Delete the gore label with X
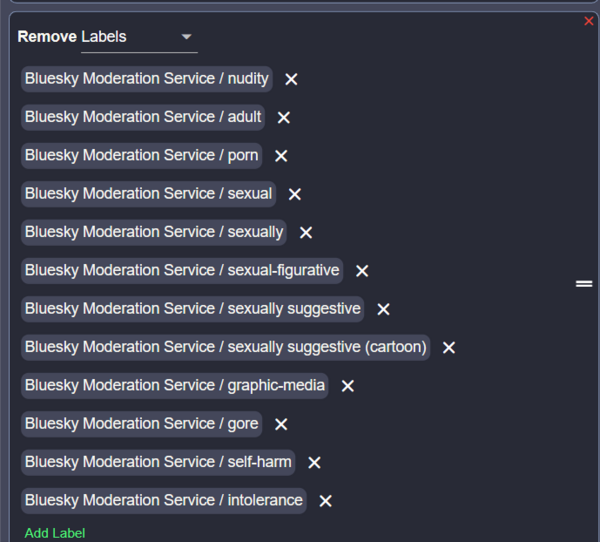 click(281, 424)
